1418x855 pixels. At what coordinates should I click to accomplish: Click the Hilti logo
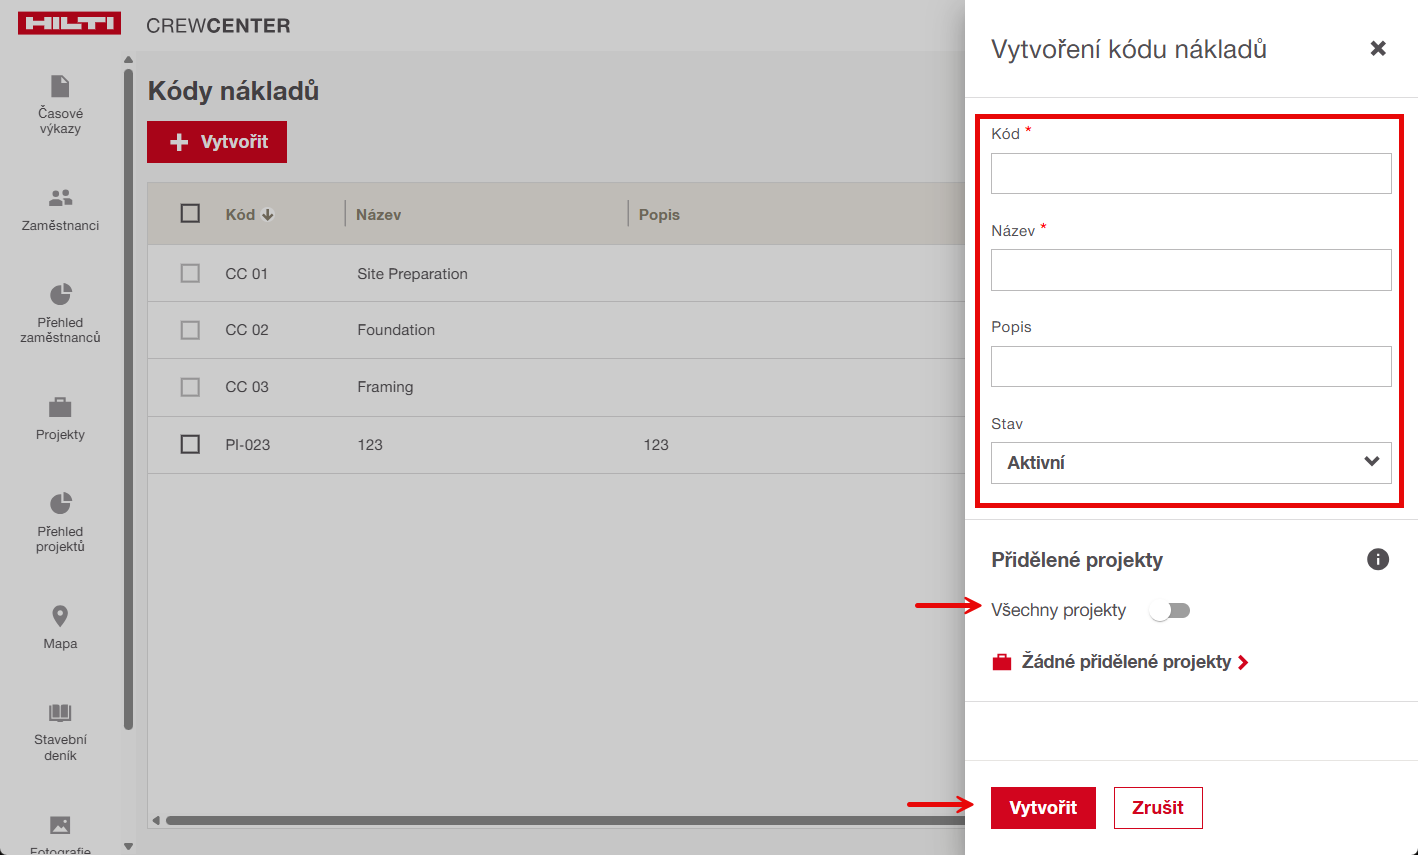(x=69, y=24)
